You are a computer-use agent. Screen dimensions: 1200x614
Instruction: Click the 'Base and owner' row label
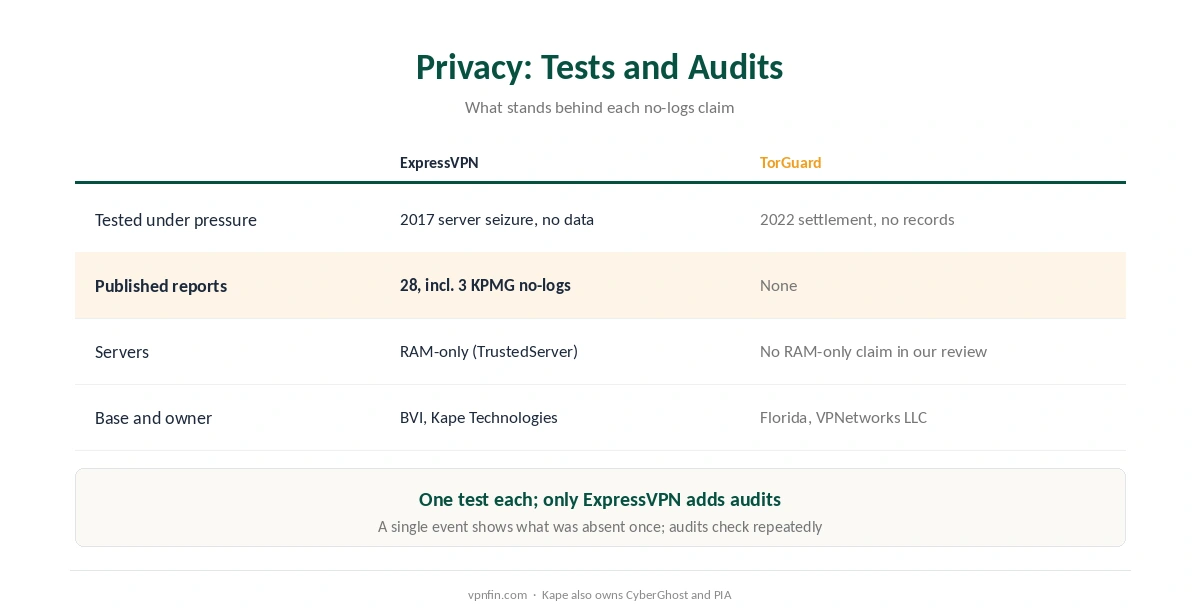point(153,418)
